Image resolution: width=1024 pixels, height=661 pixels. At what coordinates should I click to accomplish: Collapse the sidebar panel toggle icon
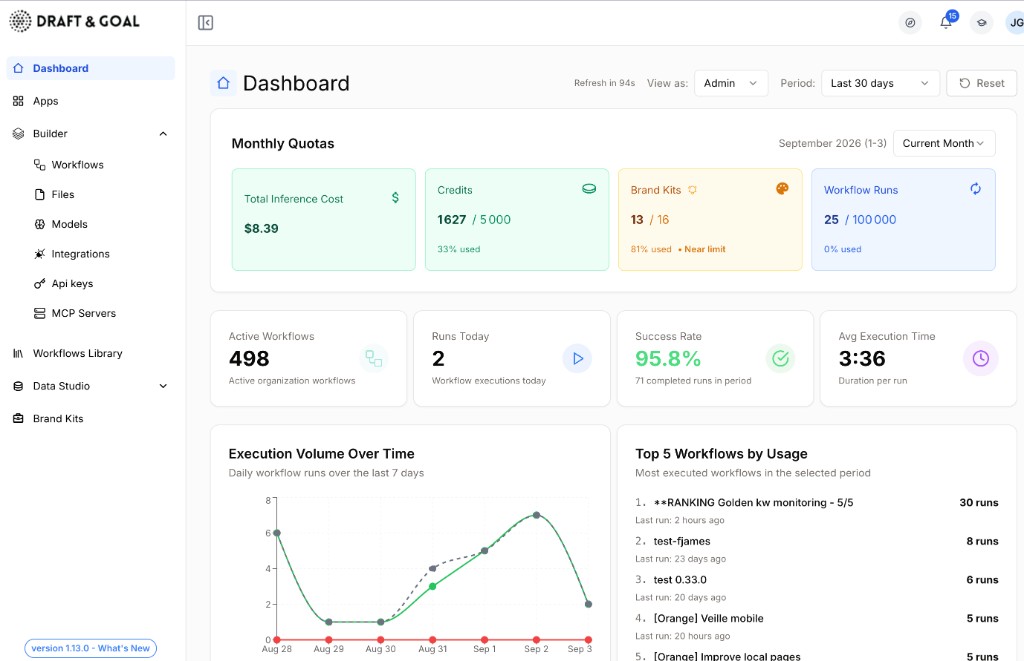click(x=206, y=23)
